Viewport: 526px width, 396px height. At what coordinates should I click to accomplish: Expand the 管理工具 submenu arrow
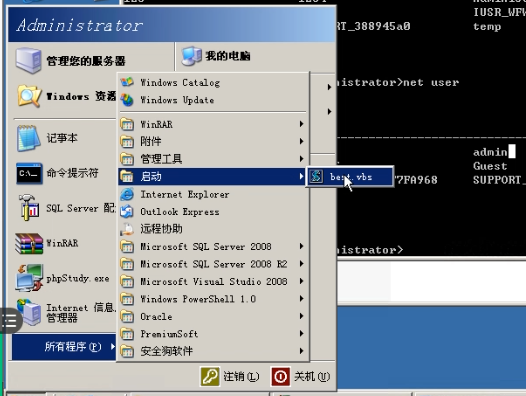coord(301,159)
